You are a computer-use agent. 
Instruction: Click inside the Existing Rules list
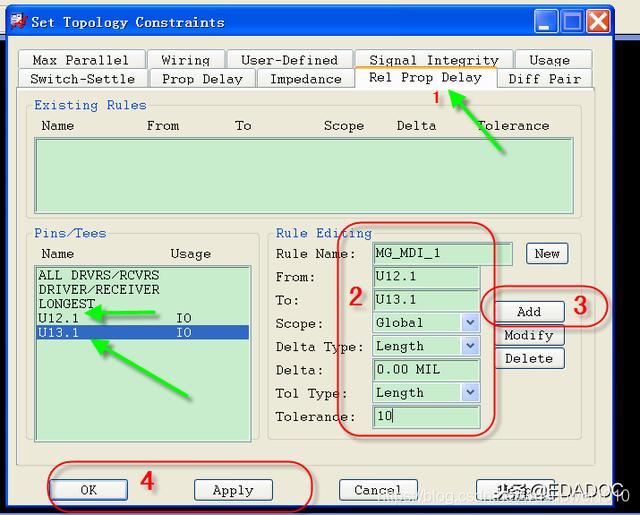coord(304,176)
